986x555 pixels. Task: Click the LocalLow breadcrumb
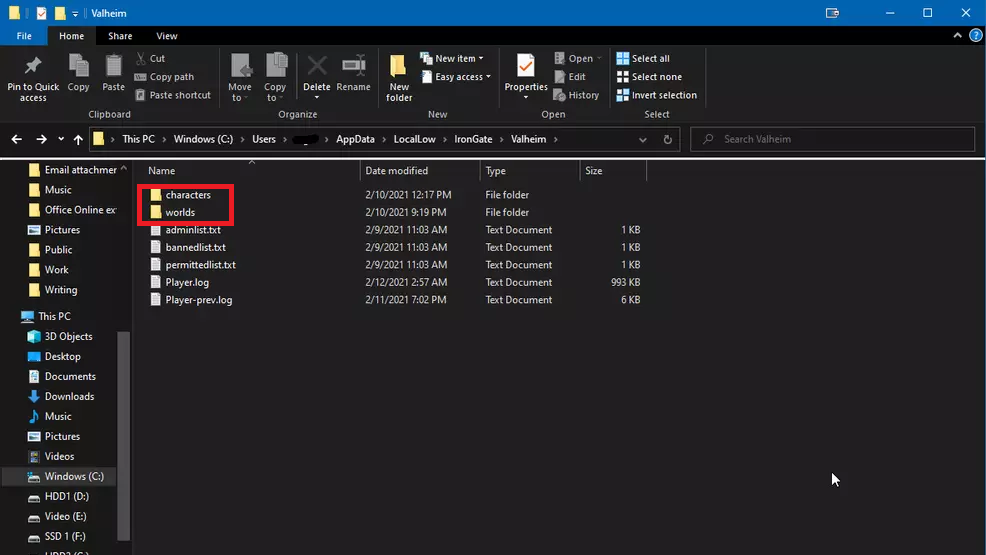click(x=414, y=139)
